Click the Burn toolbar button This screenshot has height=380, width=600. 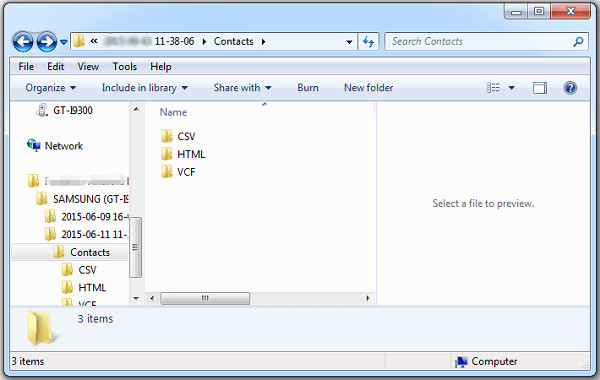pyautogui.click(x=308, y=88)
